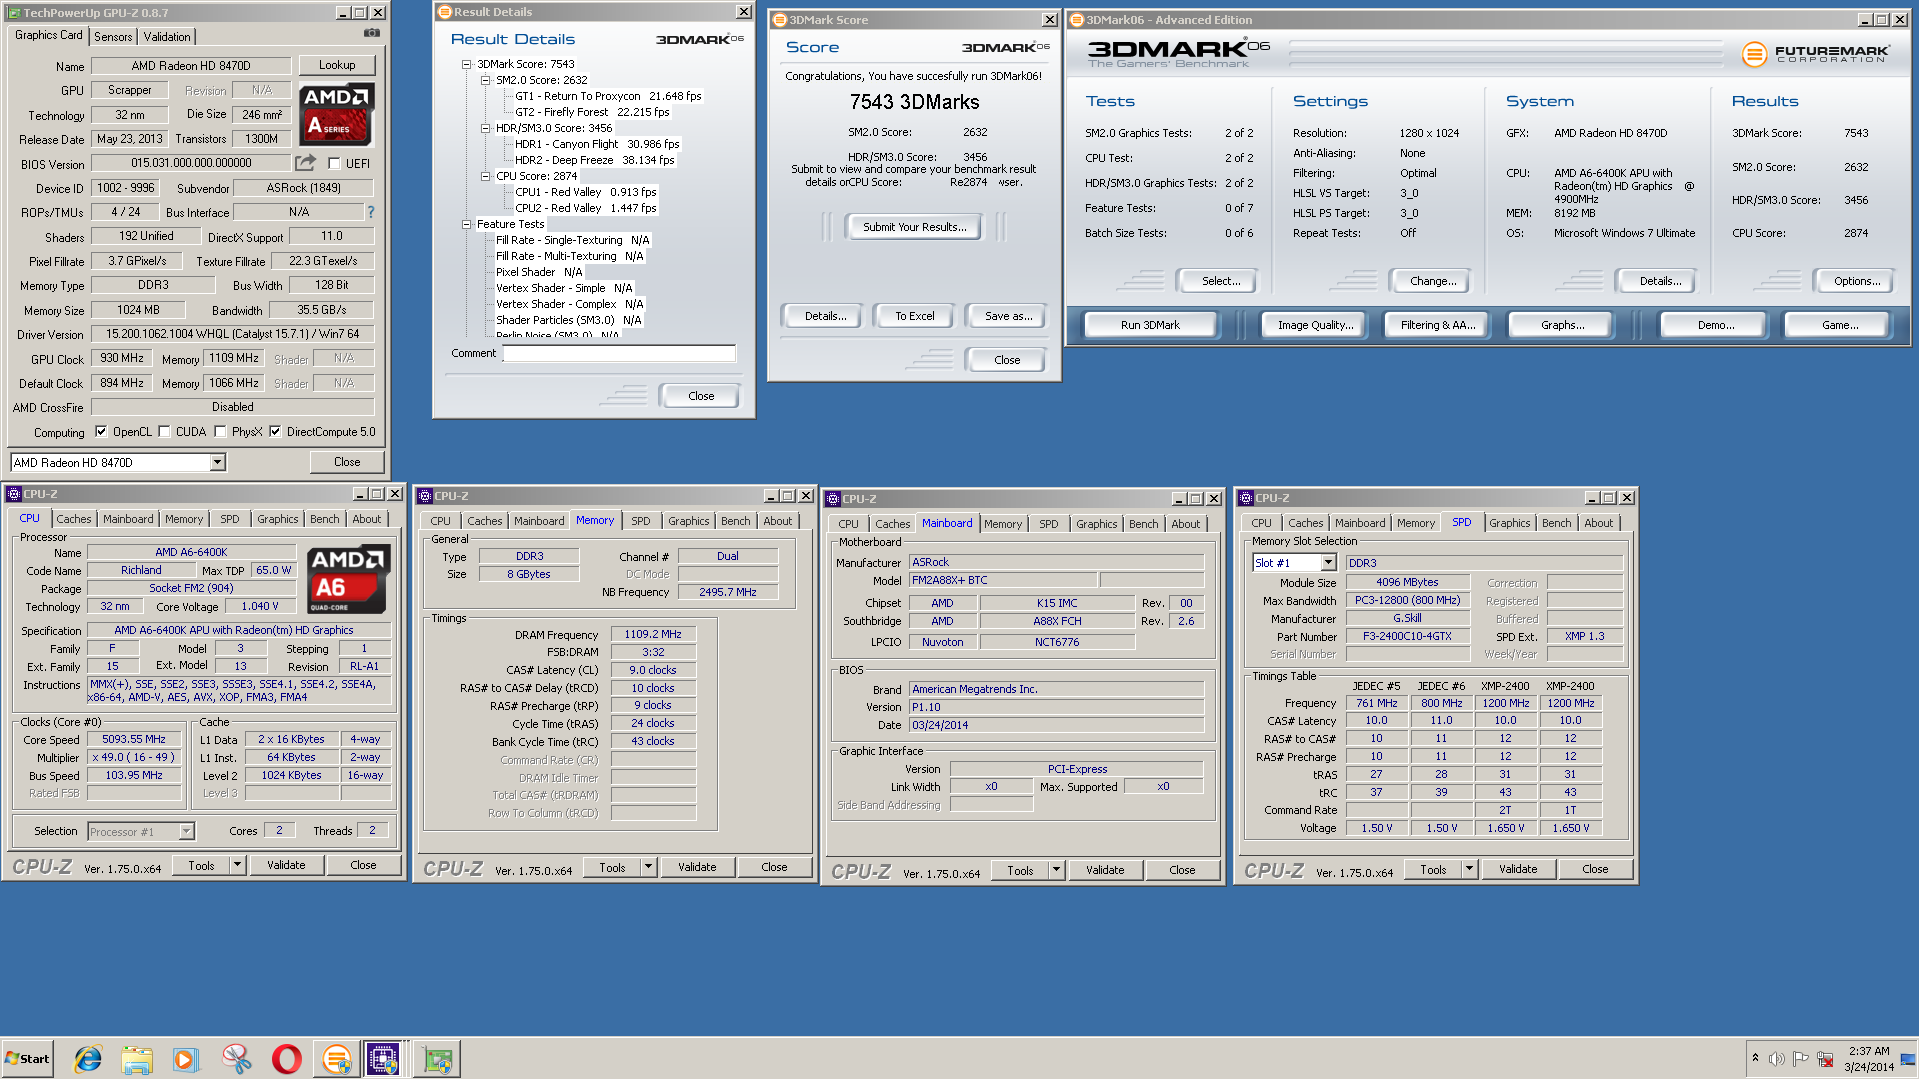1919x1079 pixels.
Task: Click the BIOS export share icon in GPU-Z
Action: [x=305, y=163]
